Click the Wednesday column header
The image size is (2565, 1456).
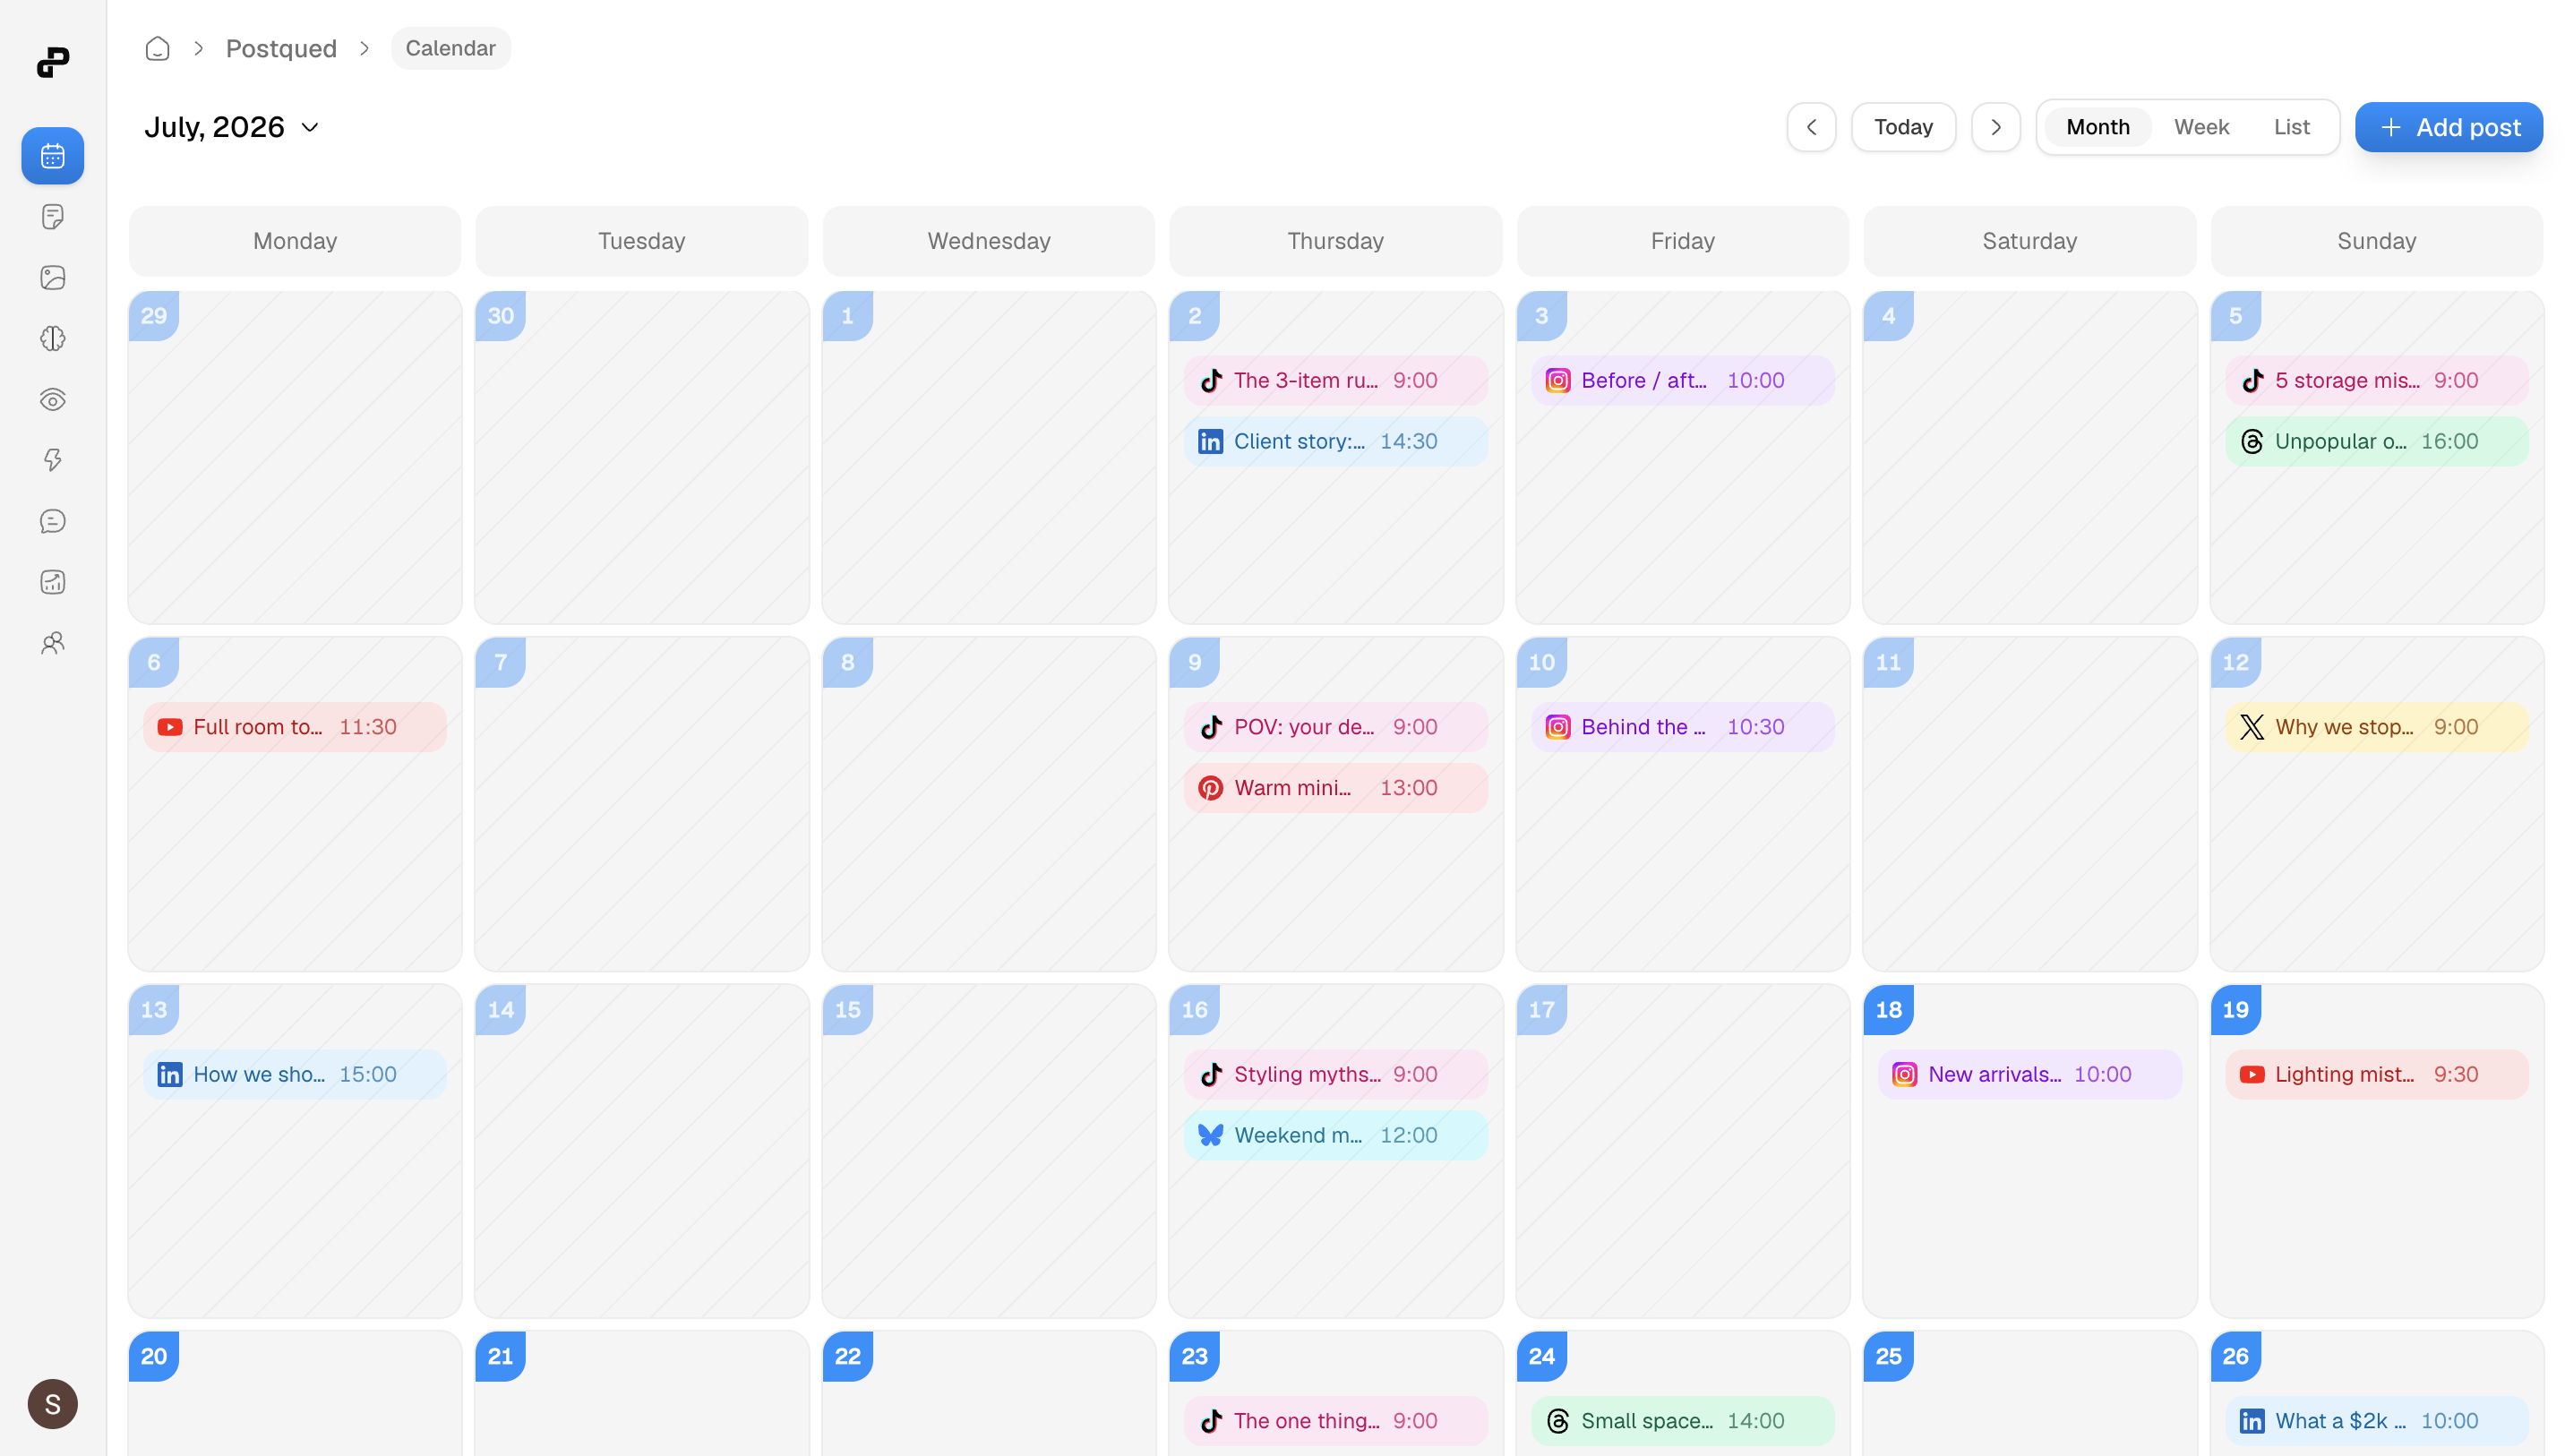[988, 241]
